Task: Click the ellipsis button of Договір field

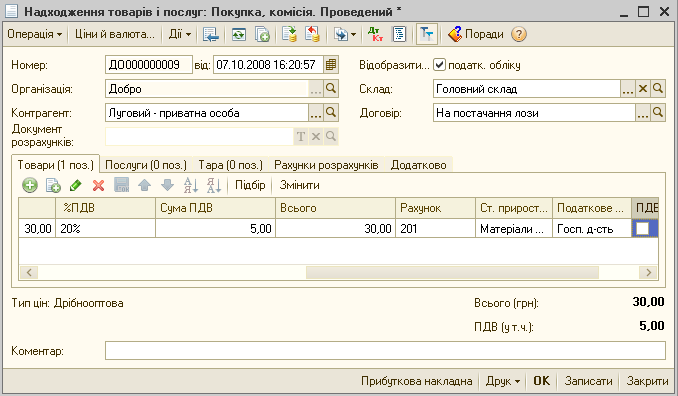Action: pyautogui.click(x=643, y=113)
